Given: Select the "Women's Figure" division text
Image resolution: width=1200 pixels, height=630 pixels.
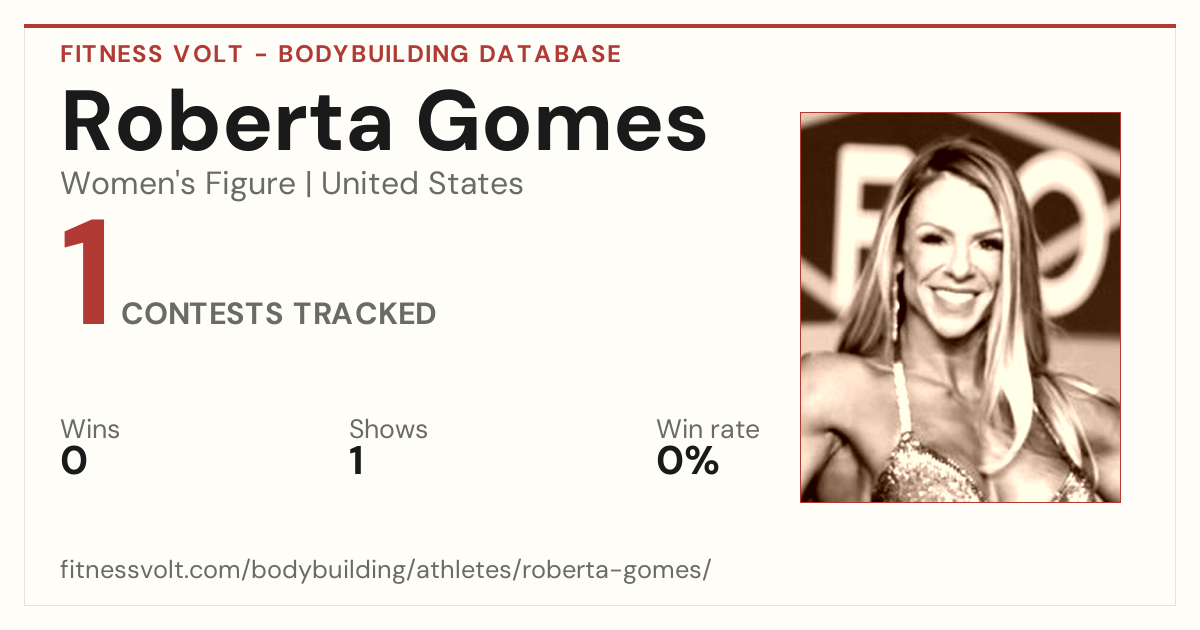Looking at the screenshot, I should click(x=178, y=184).
